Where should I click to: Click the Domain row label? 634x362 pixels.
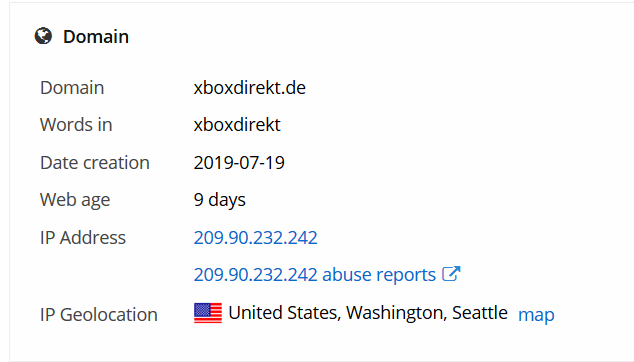pyautogui.click(x=72, y=88)
